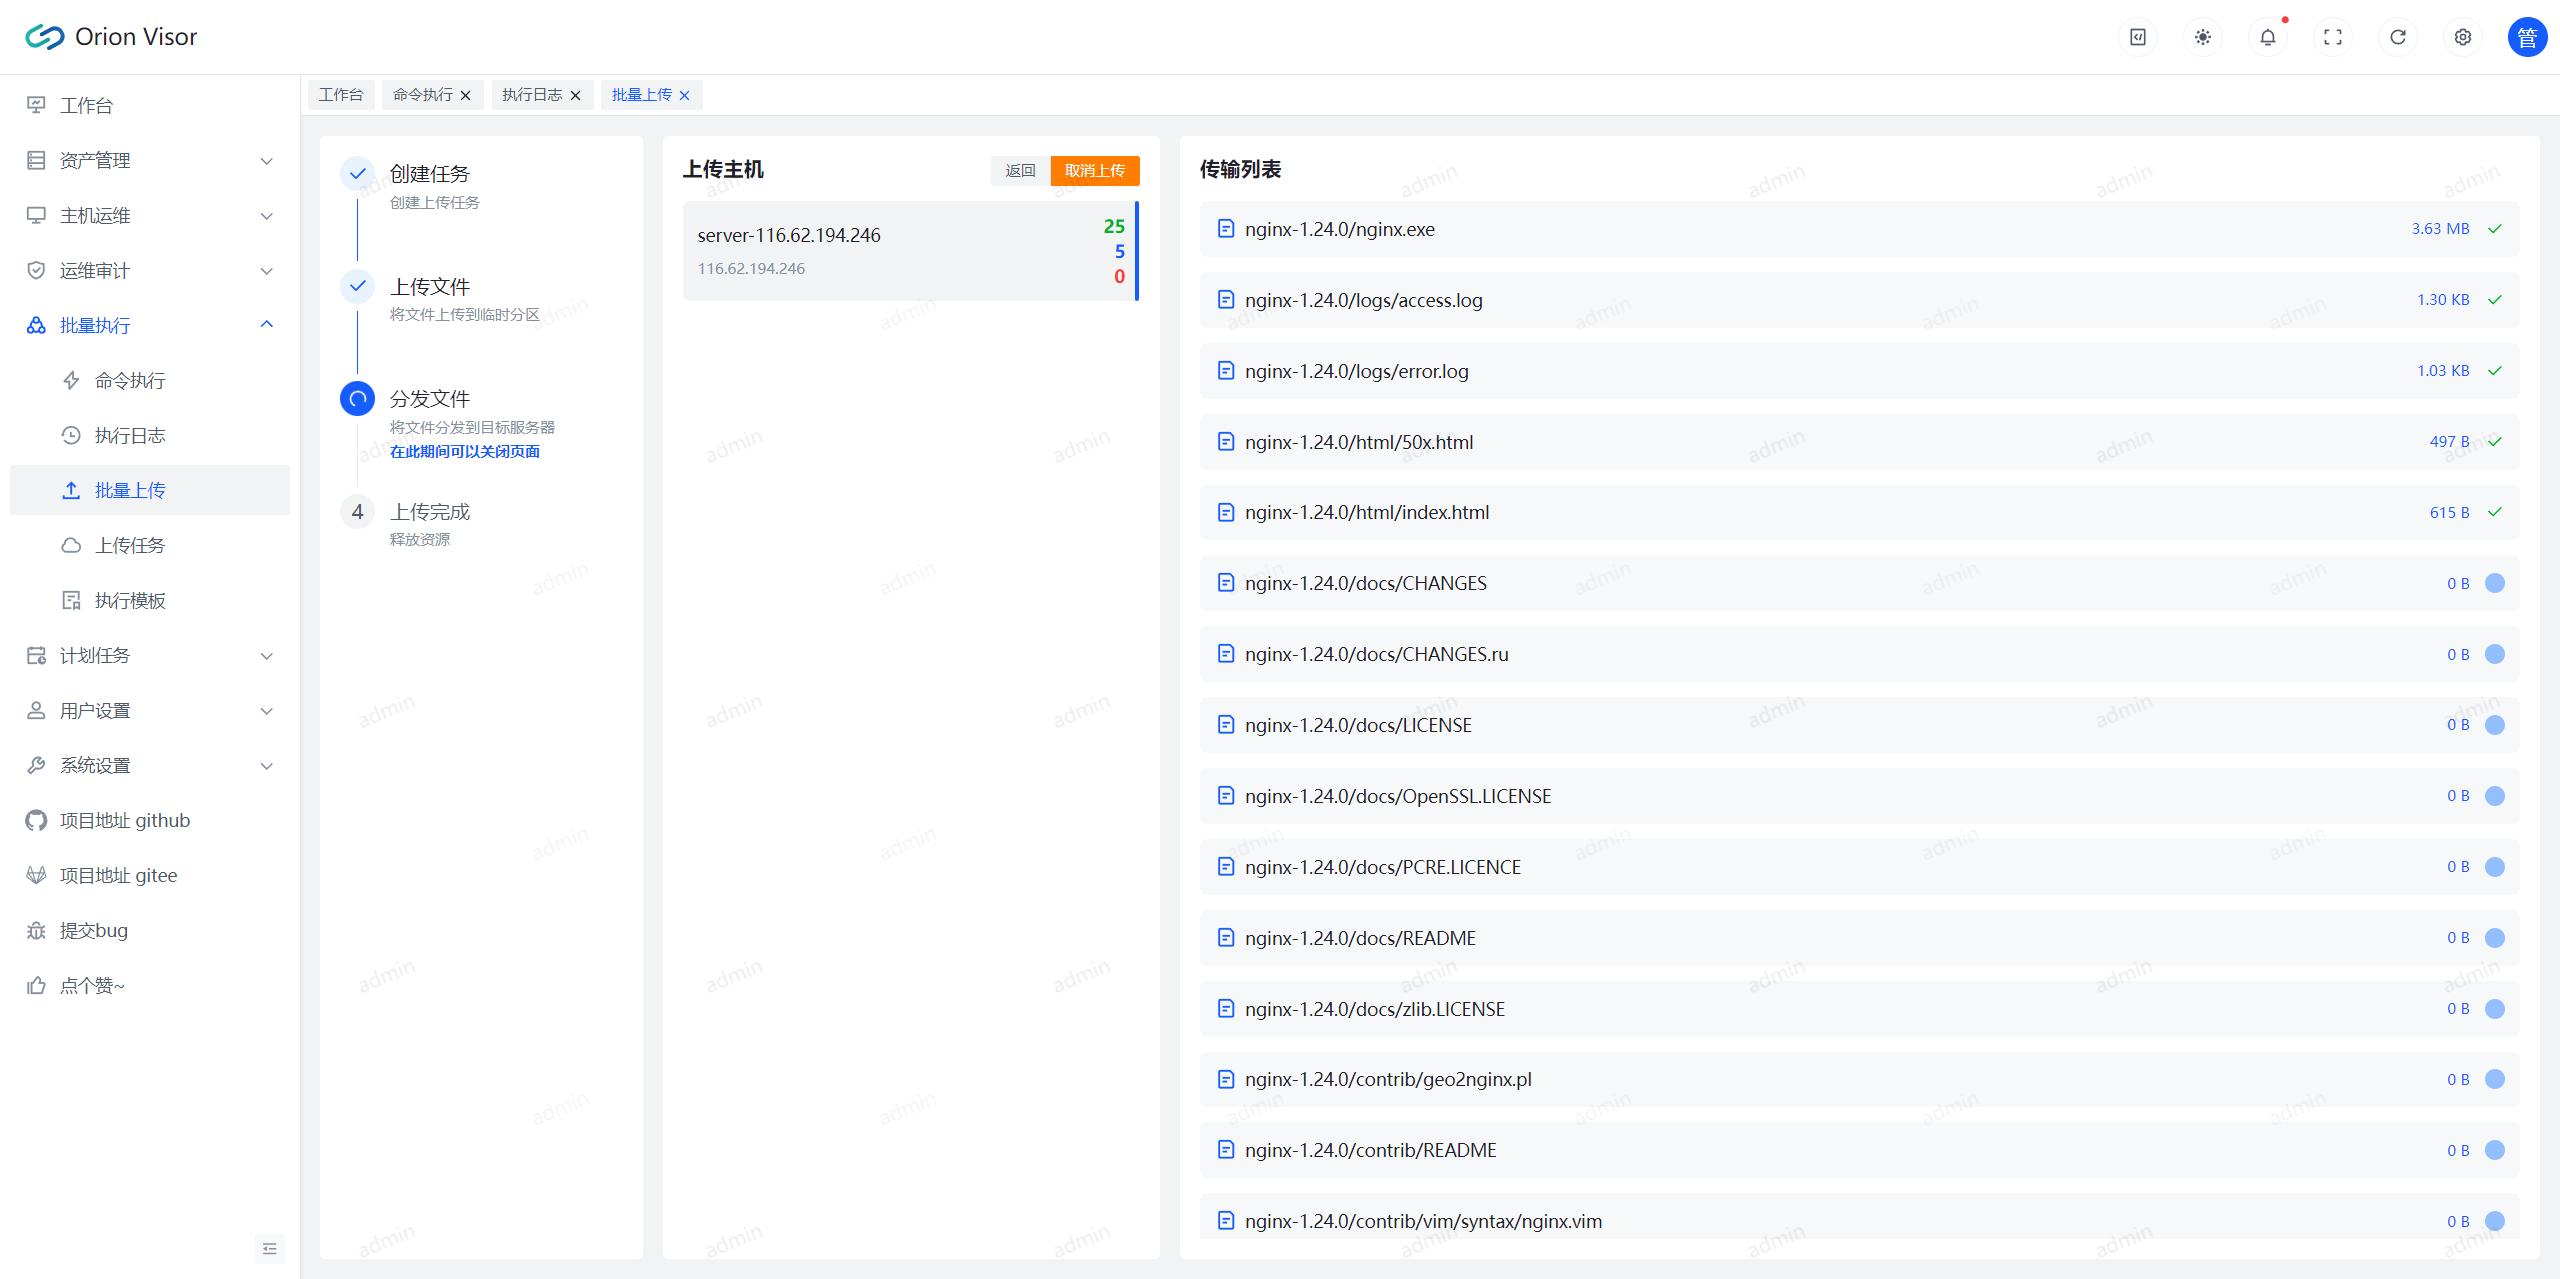Viewport: 2560px width, 1279px height.
Task: Collapse the sidebar with bottom menu icon
Action: click(x=269, y=1248)
